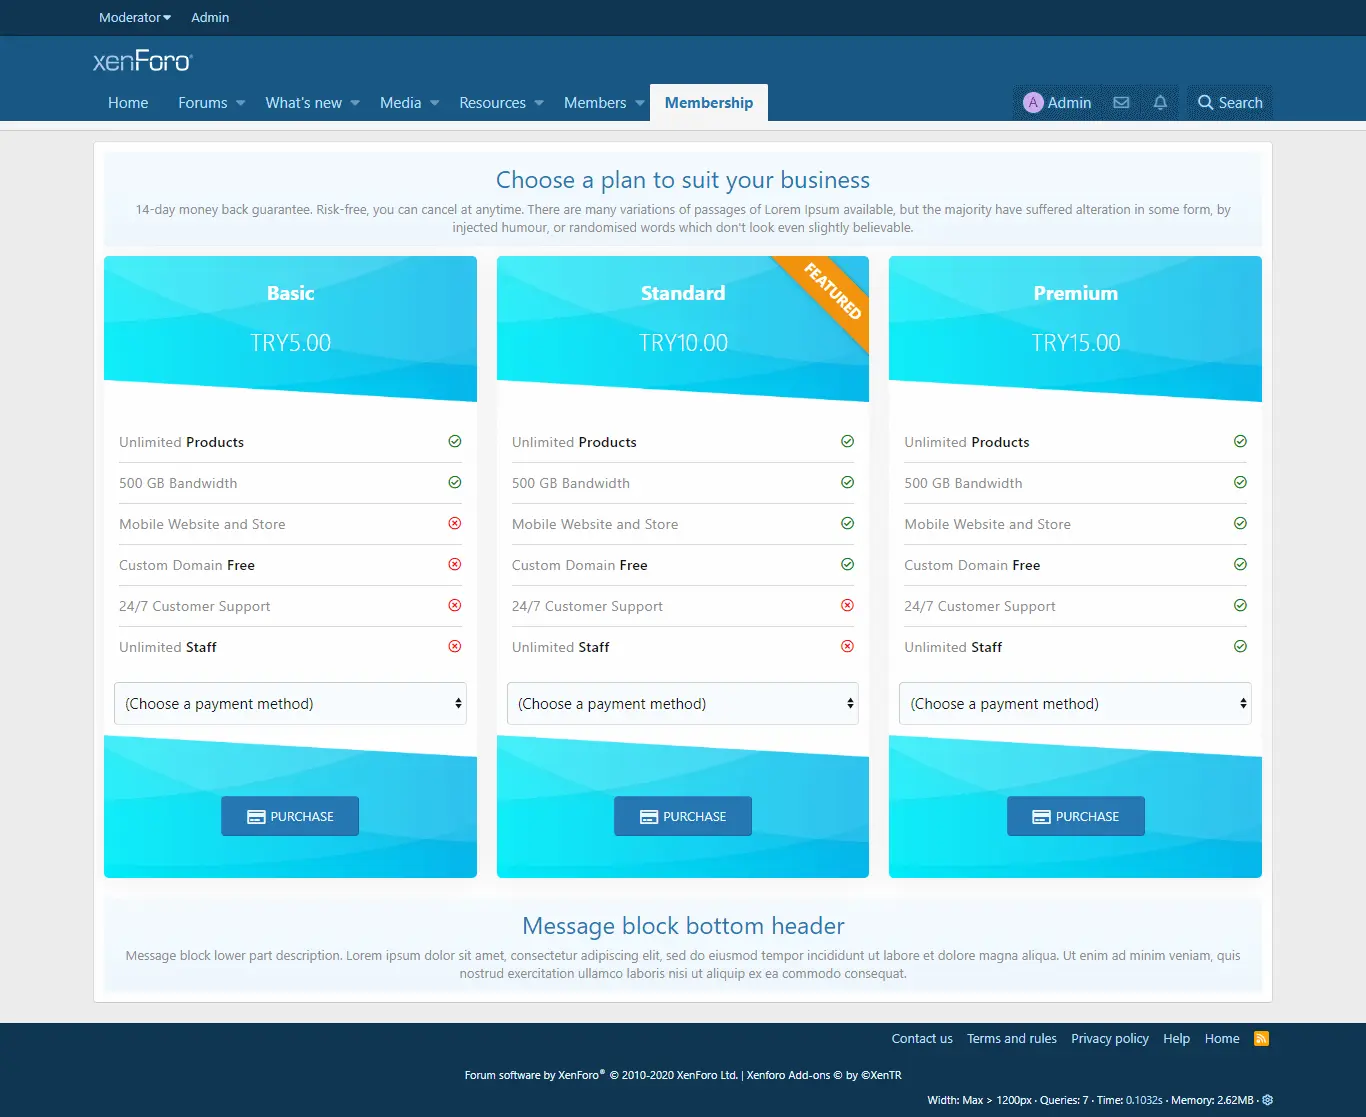This screenshot has width=1366, height=1117.
Task: Click the Featured ribbon on Standard plan
Action: (x=833, y=291)
